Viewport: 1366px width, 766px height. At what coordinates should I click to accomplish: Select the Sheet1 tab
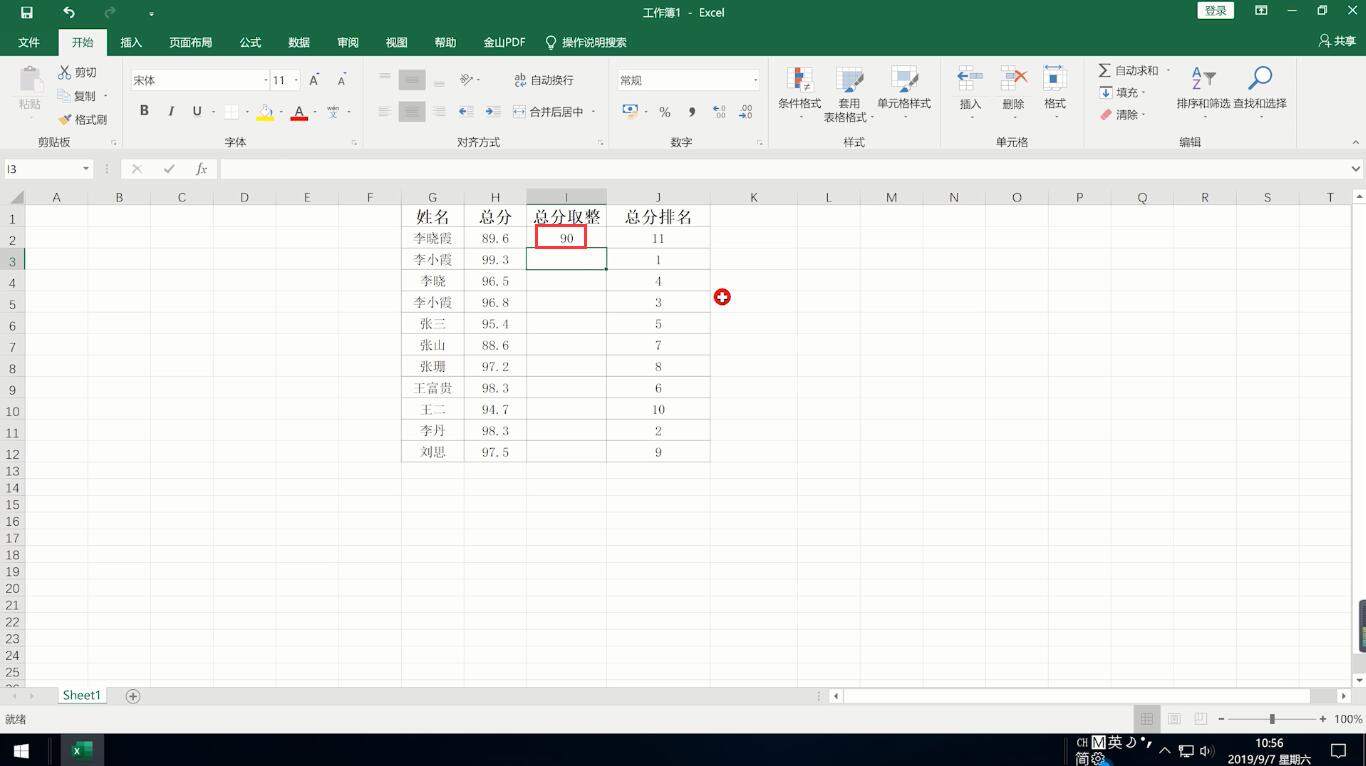pos(81,695)
